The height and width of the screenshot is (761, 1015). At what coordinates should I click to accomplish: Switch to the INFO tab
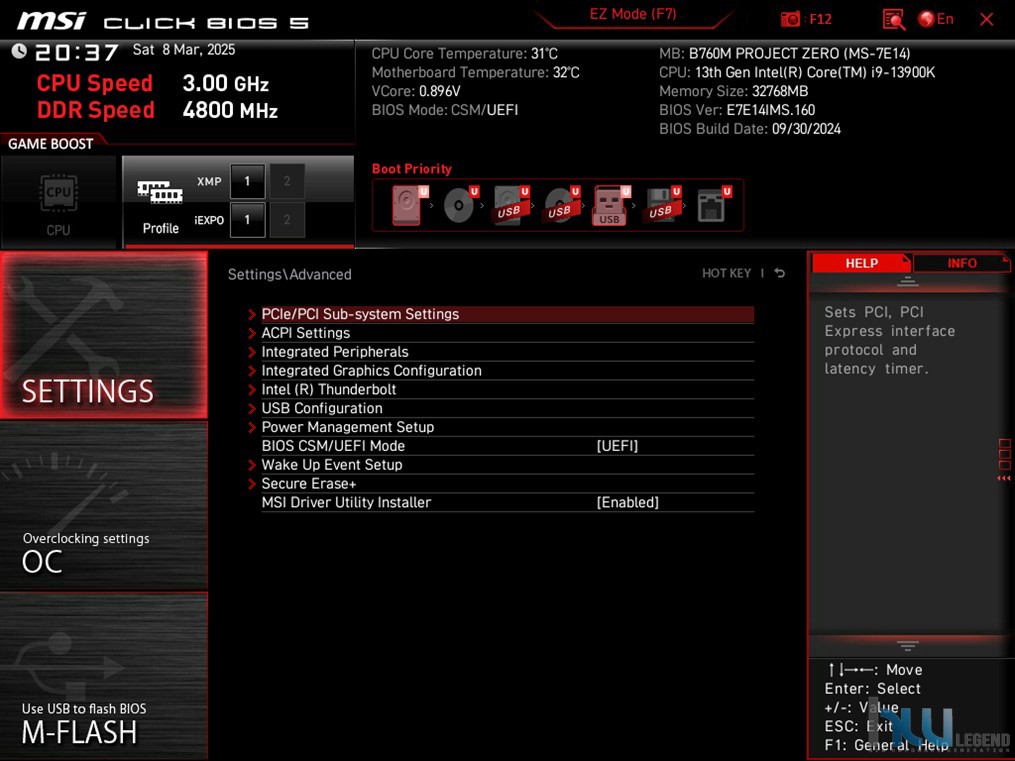961,263
